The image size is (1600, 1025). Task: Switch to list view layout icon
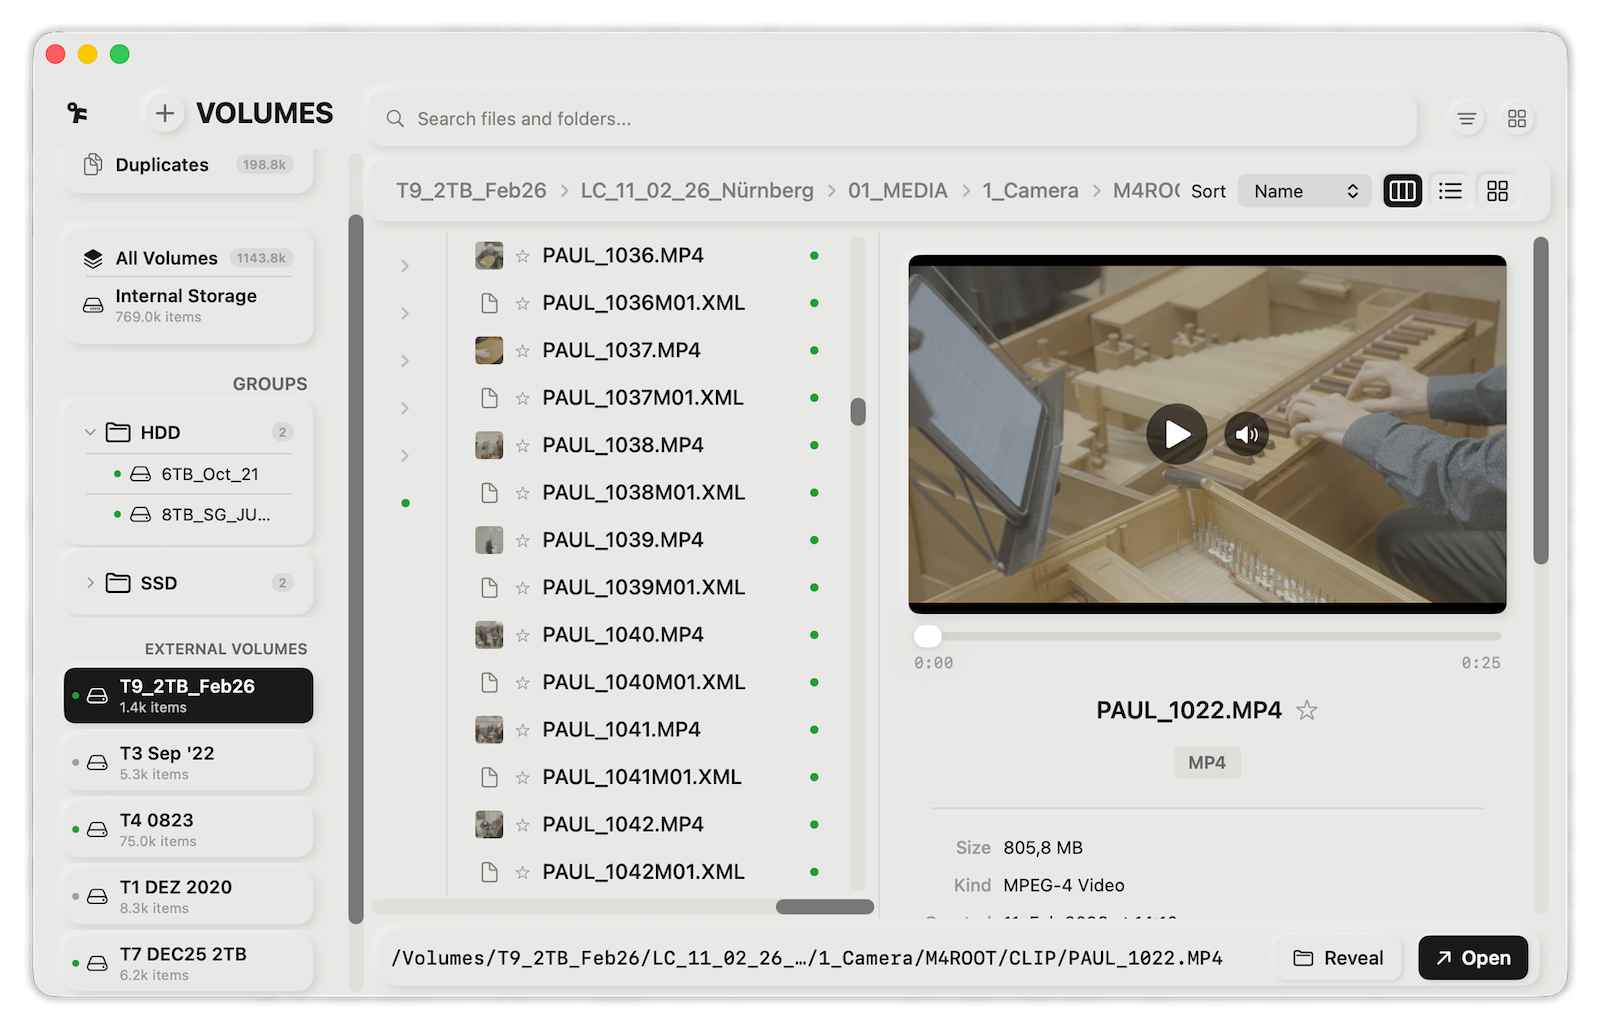[x=1450, y=190]
